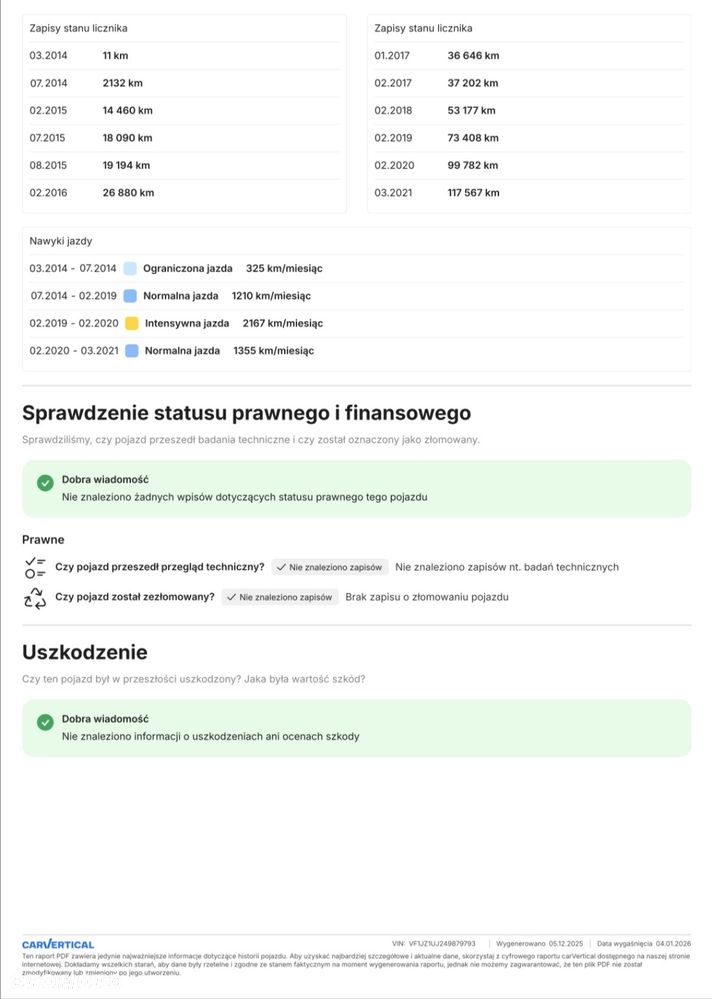The image size is (712, 999).
Task: Click the technical inspection checklist icon
Action: [x=35, y=567]
